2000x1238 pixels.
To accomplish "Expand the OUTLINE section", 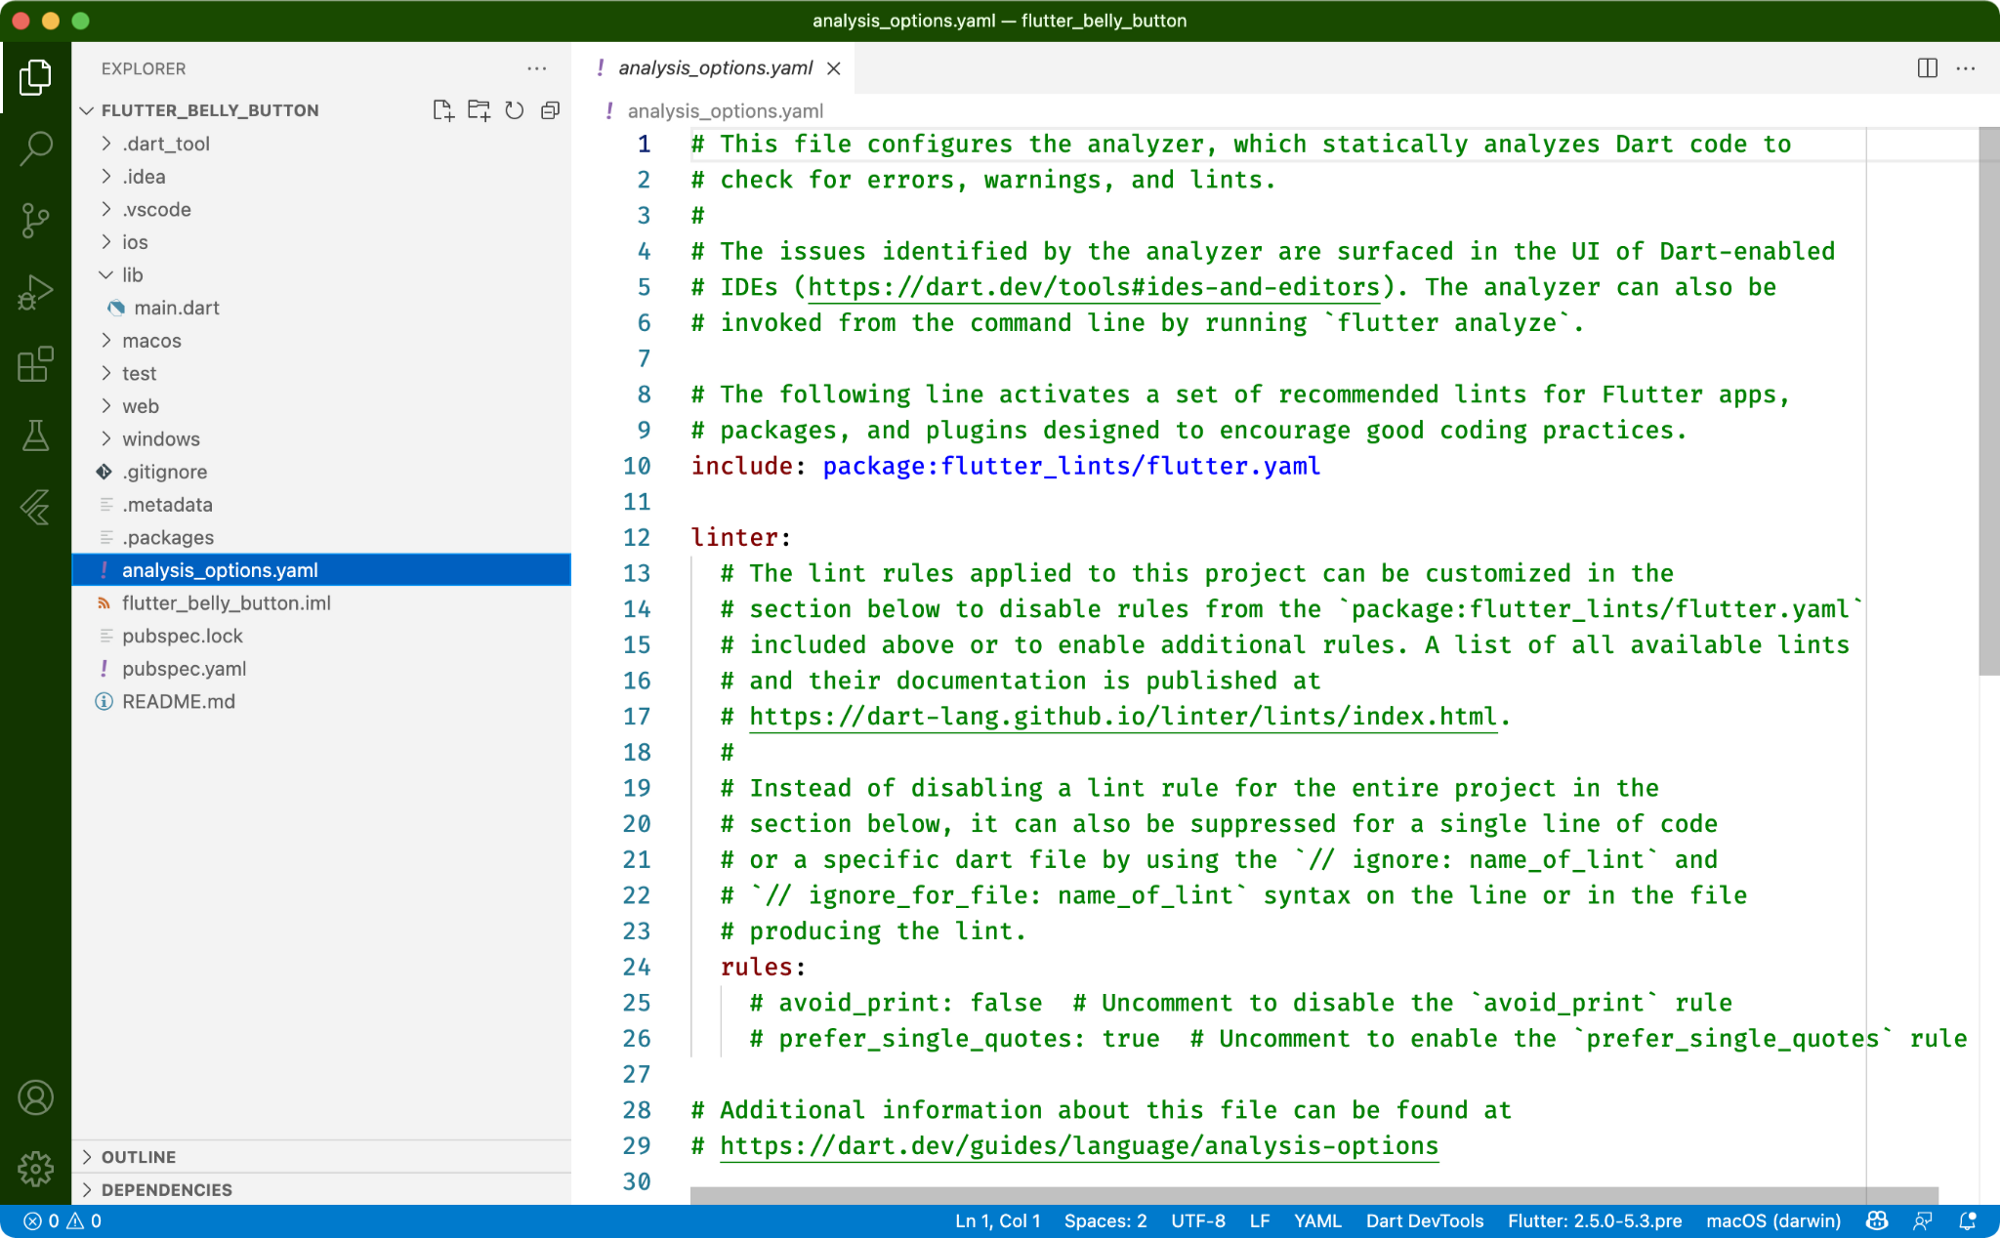I will click(138, 1157).
